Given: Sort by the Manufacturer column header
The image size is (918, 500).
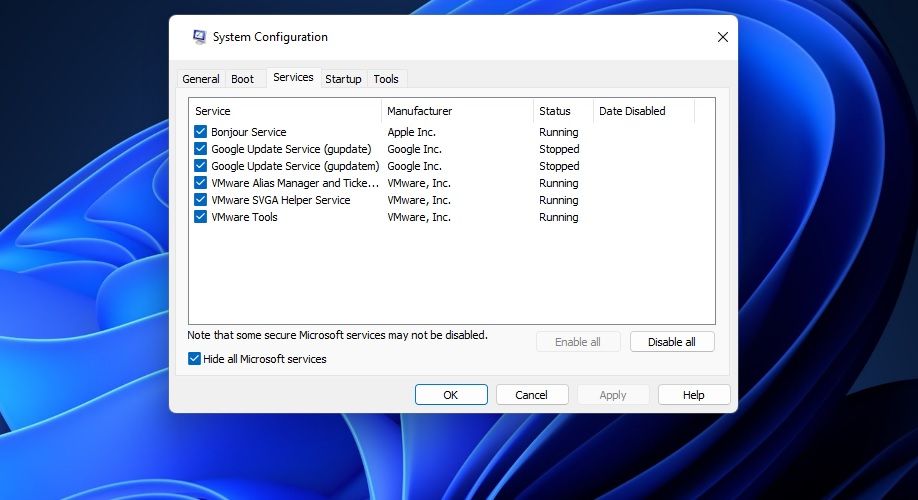Looking at the screenshot, I should tap(457, 111).
